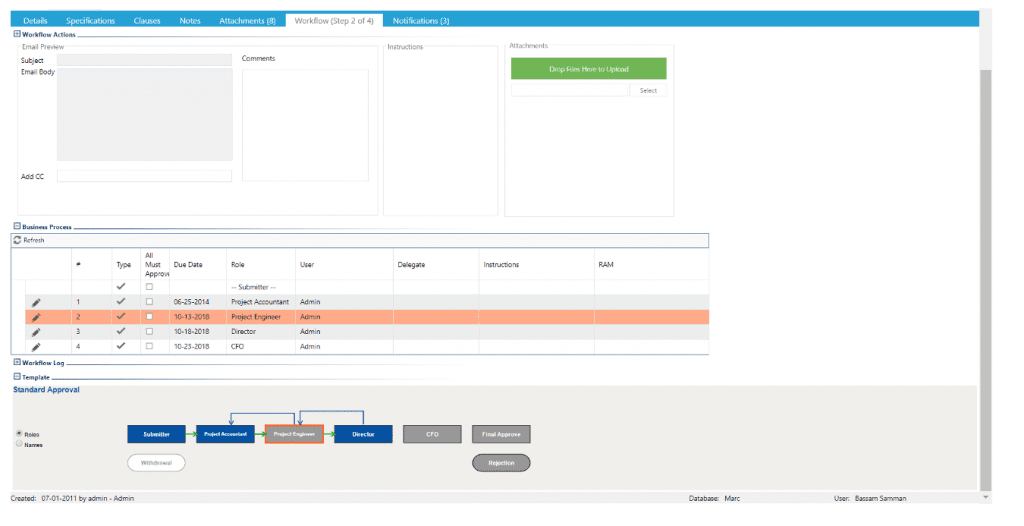Viewport: 1024px width, 526px height.
Task: Click the Standard Approval template title
Action: point(46,389)
